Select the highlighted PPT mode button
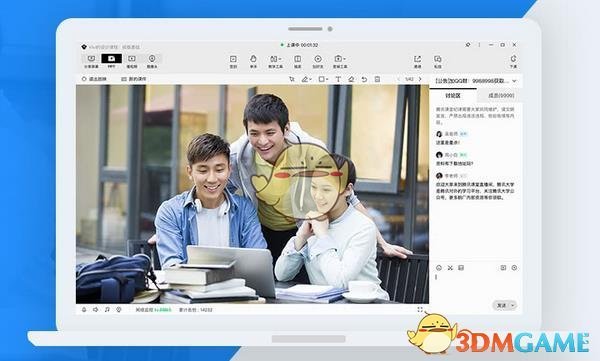600x361 pixels. click(111, 59)
